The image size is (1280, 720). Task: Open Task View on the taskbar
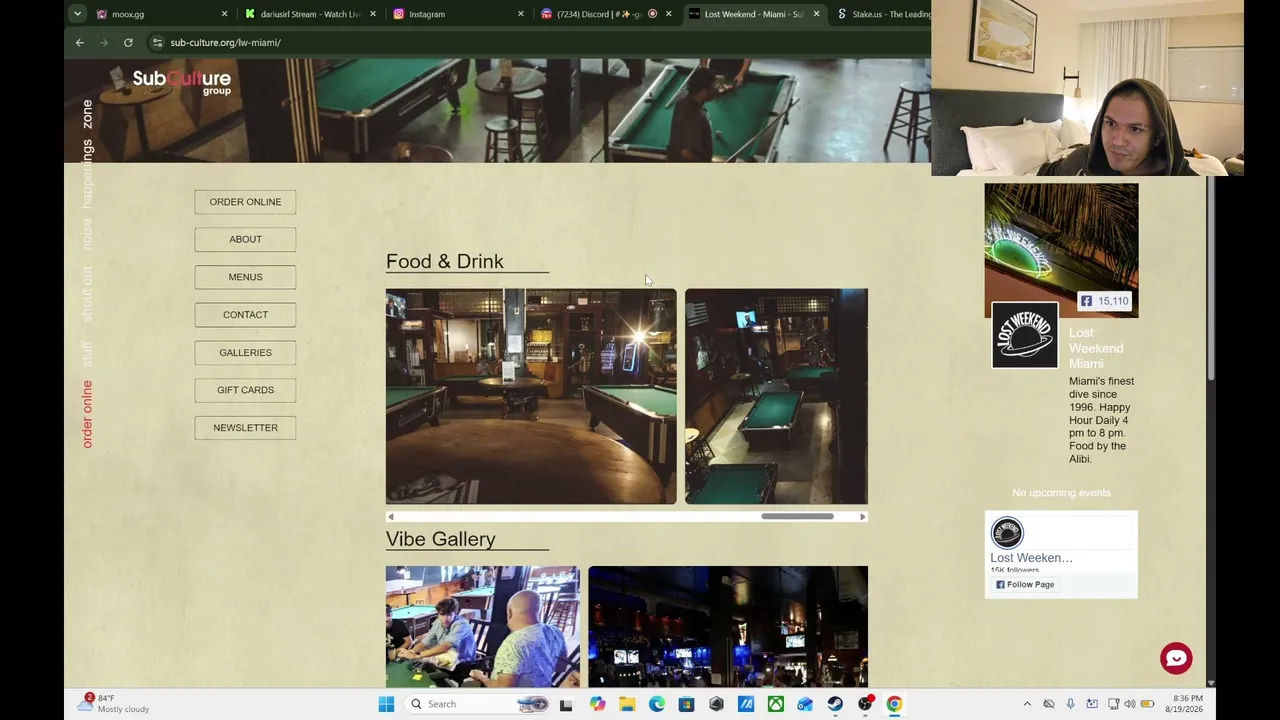coord(566,704)
